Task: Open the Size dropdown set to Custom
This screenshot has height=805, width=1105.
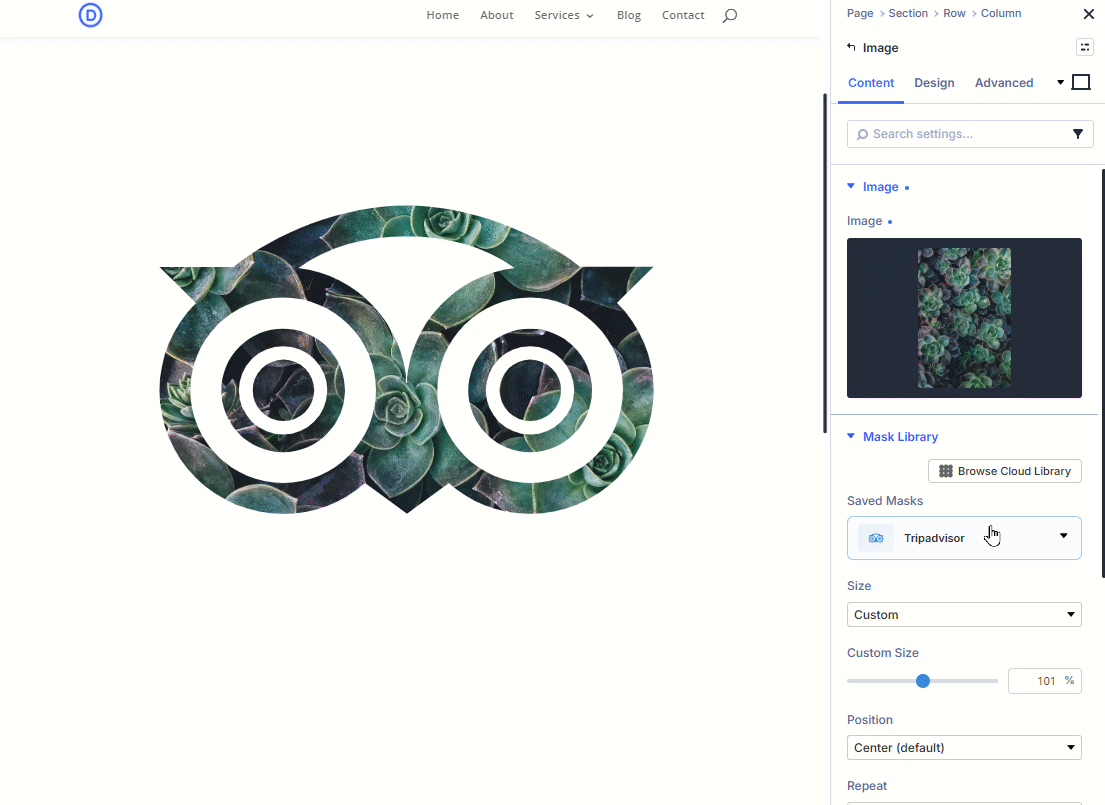Action: coord(964,615)
